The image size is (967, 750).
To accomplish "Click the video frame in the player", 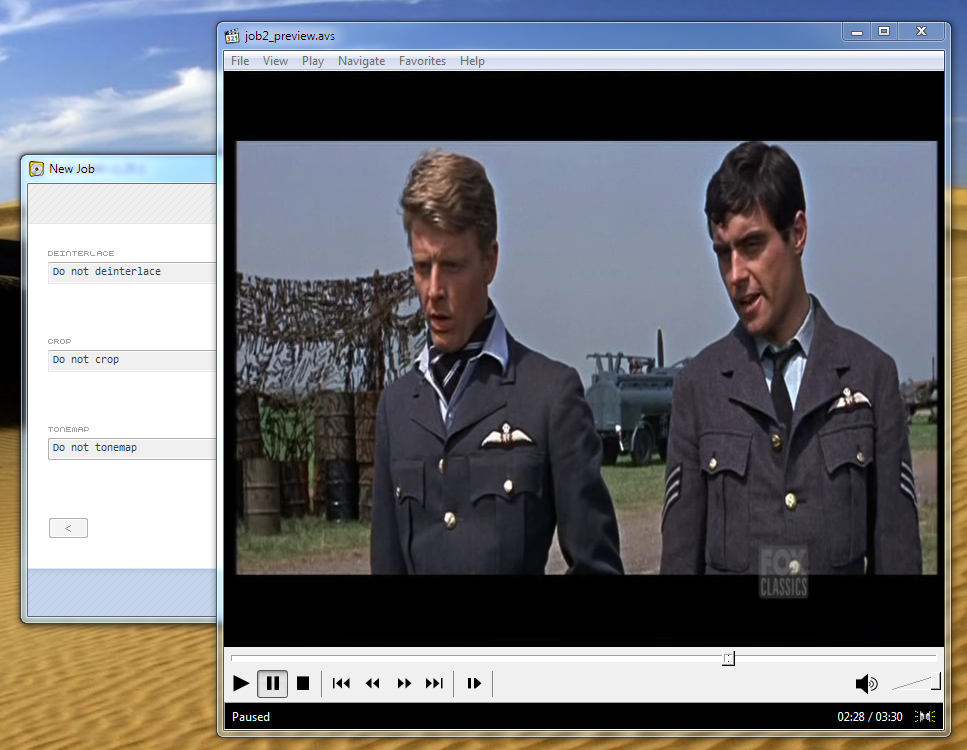I will click(x=586, y=358).
